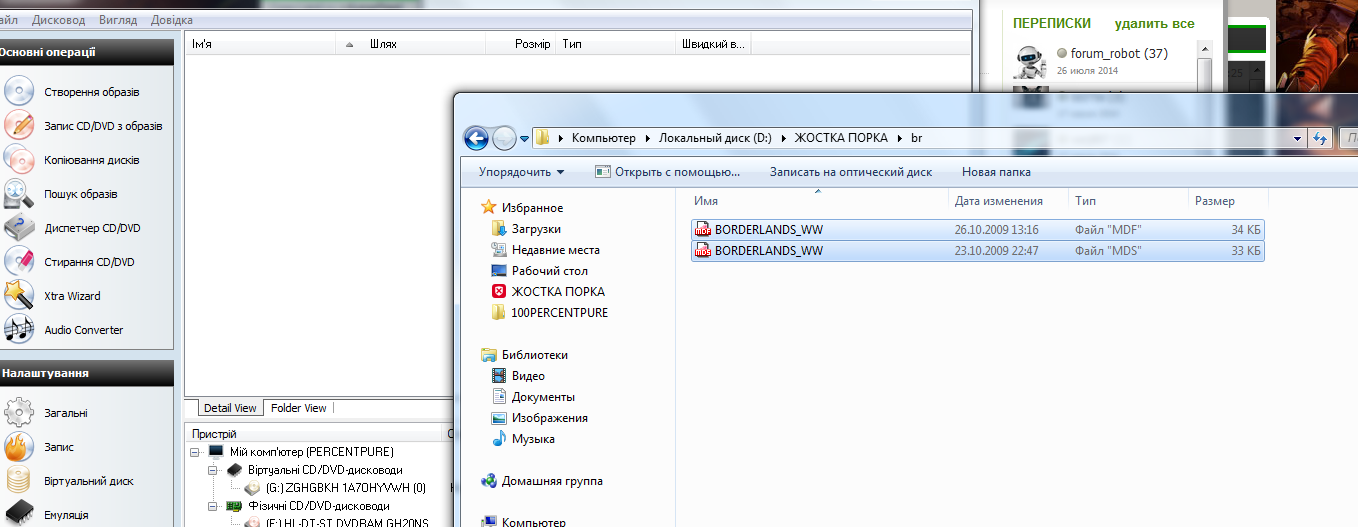This screenshot has height=527, width=1358.
Task: Select Запис CD/DVD з образів icon
Action: (20, 126)
